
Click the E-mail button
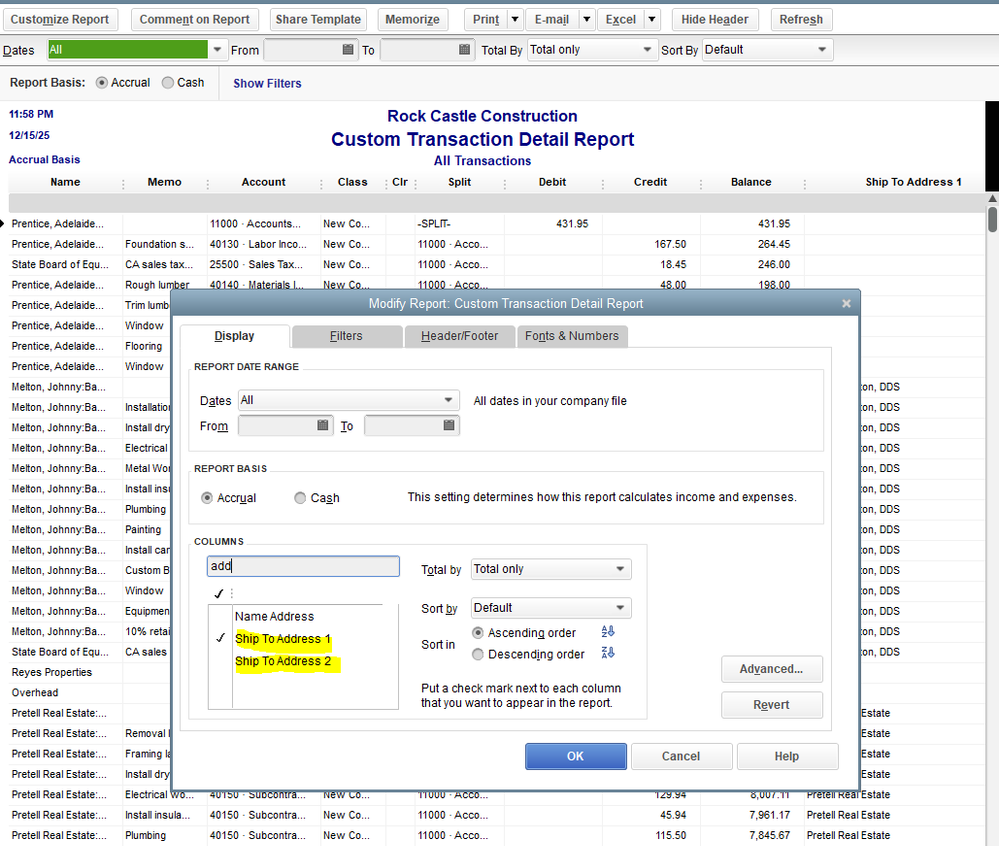(552, 20)
